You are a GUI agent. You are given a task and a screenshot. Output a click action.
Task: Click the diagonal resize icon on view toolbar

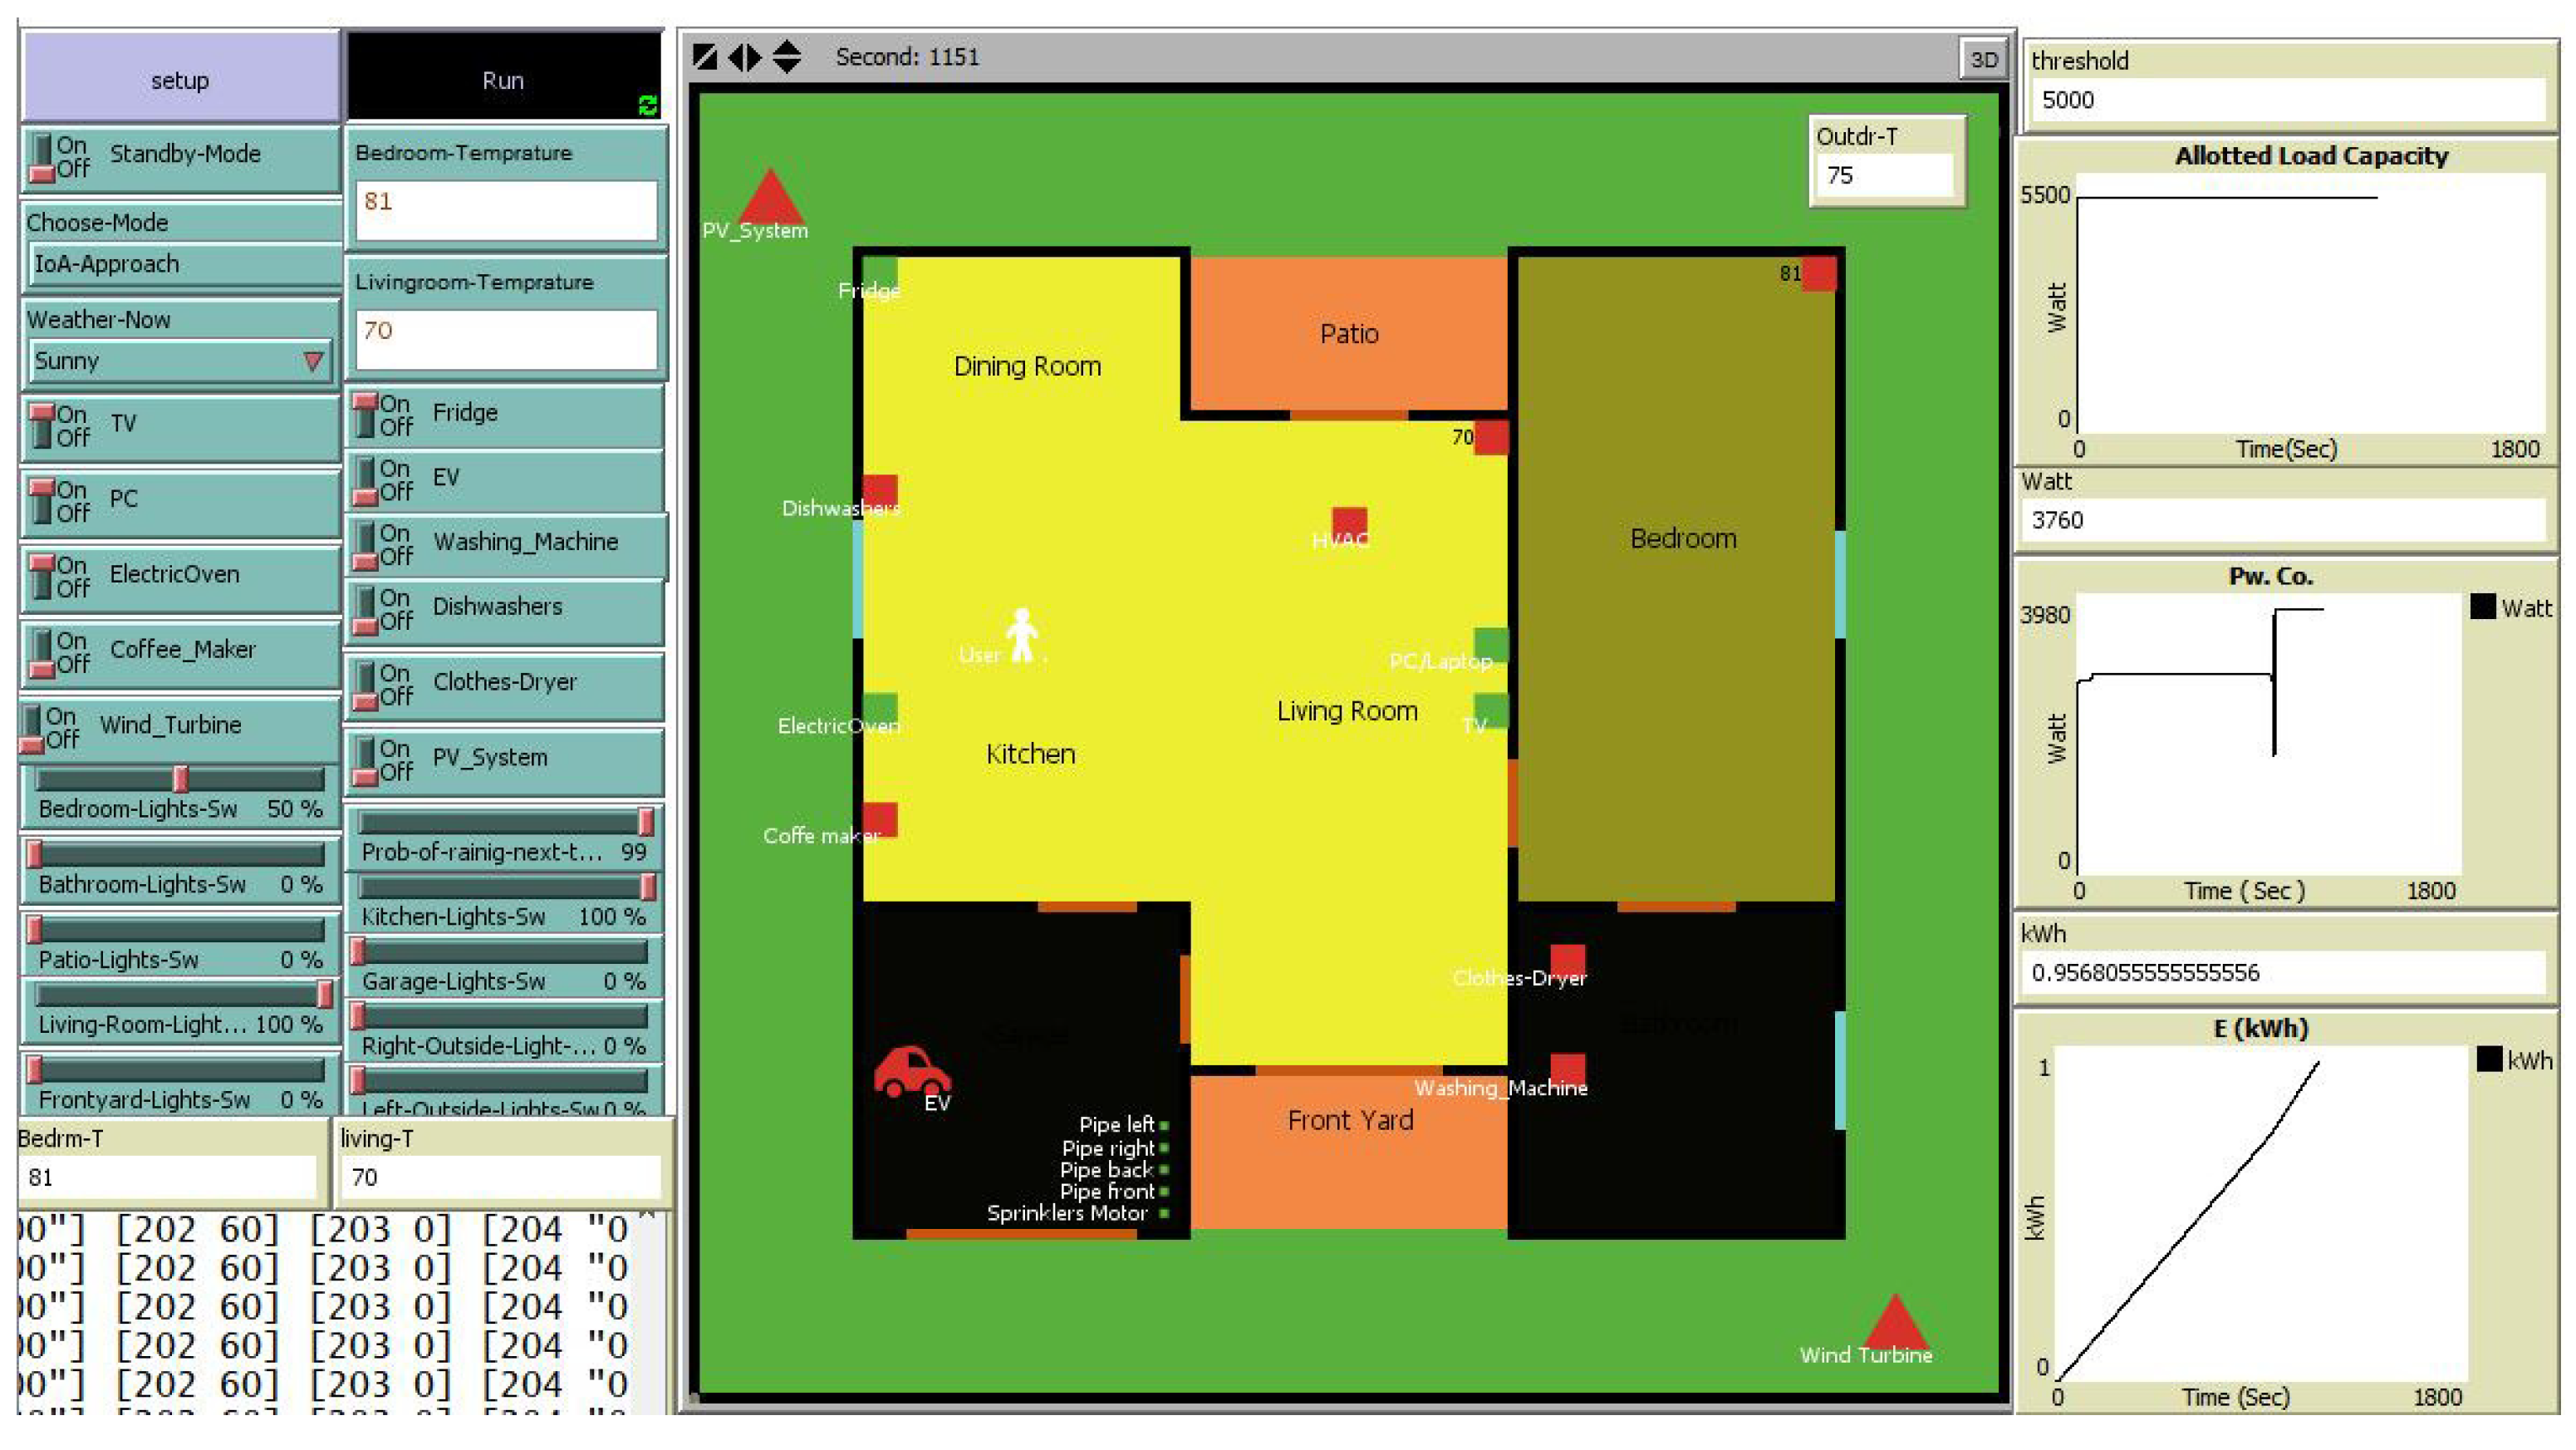click(x=704, y=57)
